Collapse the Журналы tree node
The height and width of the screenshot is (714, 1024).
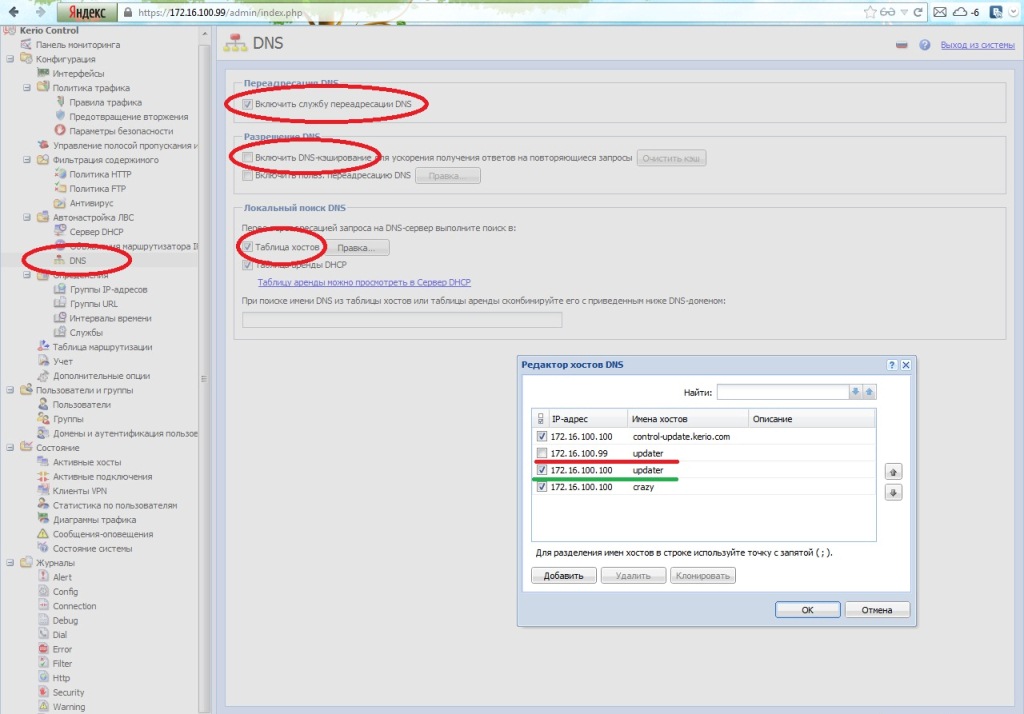tap(10, 563)
